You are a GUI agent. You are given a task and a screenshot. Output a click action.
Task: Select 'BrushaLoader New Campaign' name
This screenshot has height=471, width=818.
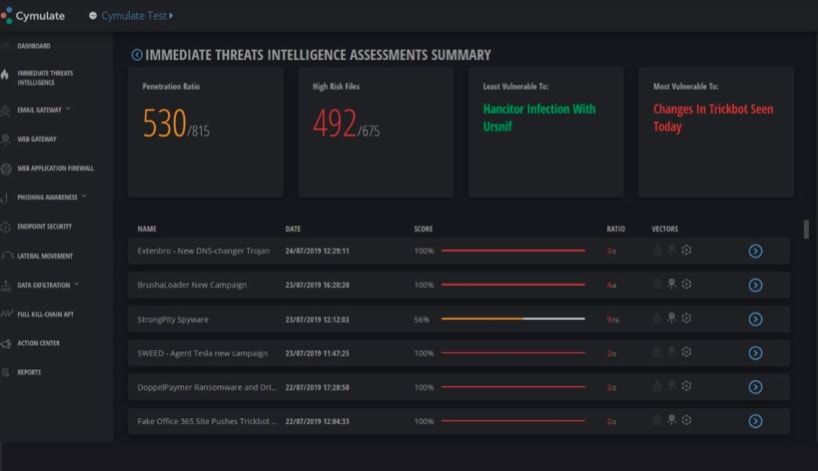(x=192, y=285)
